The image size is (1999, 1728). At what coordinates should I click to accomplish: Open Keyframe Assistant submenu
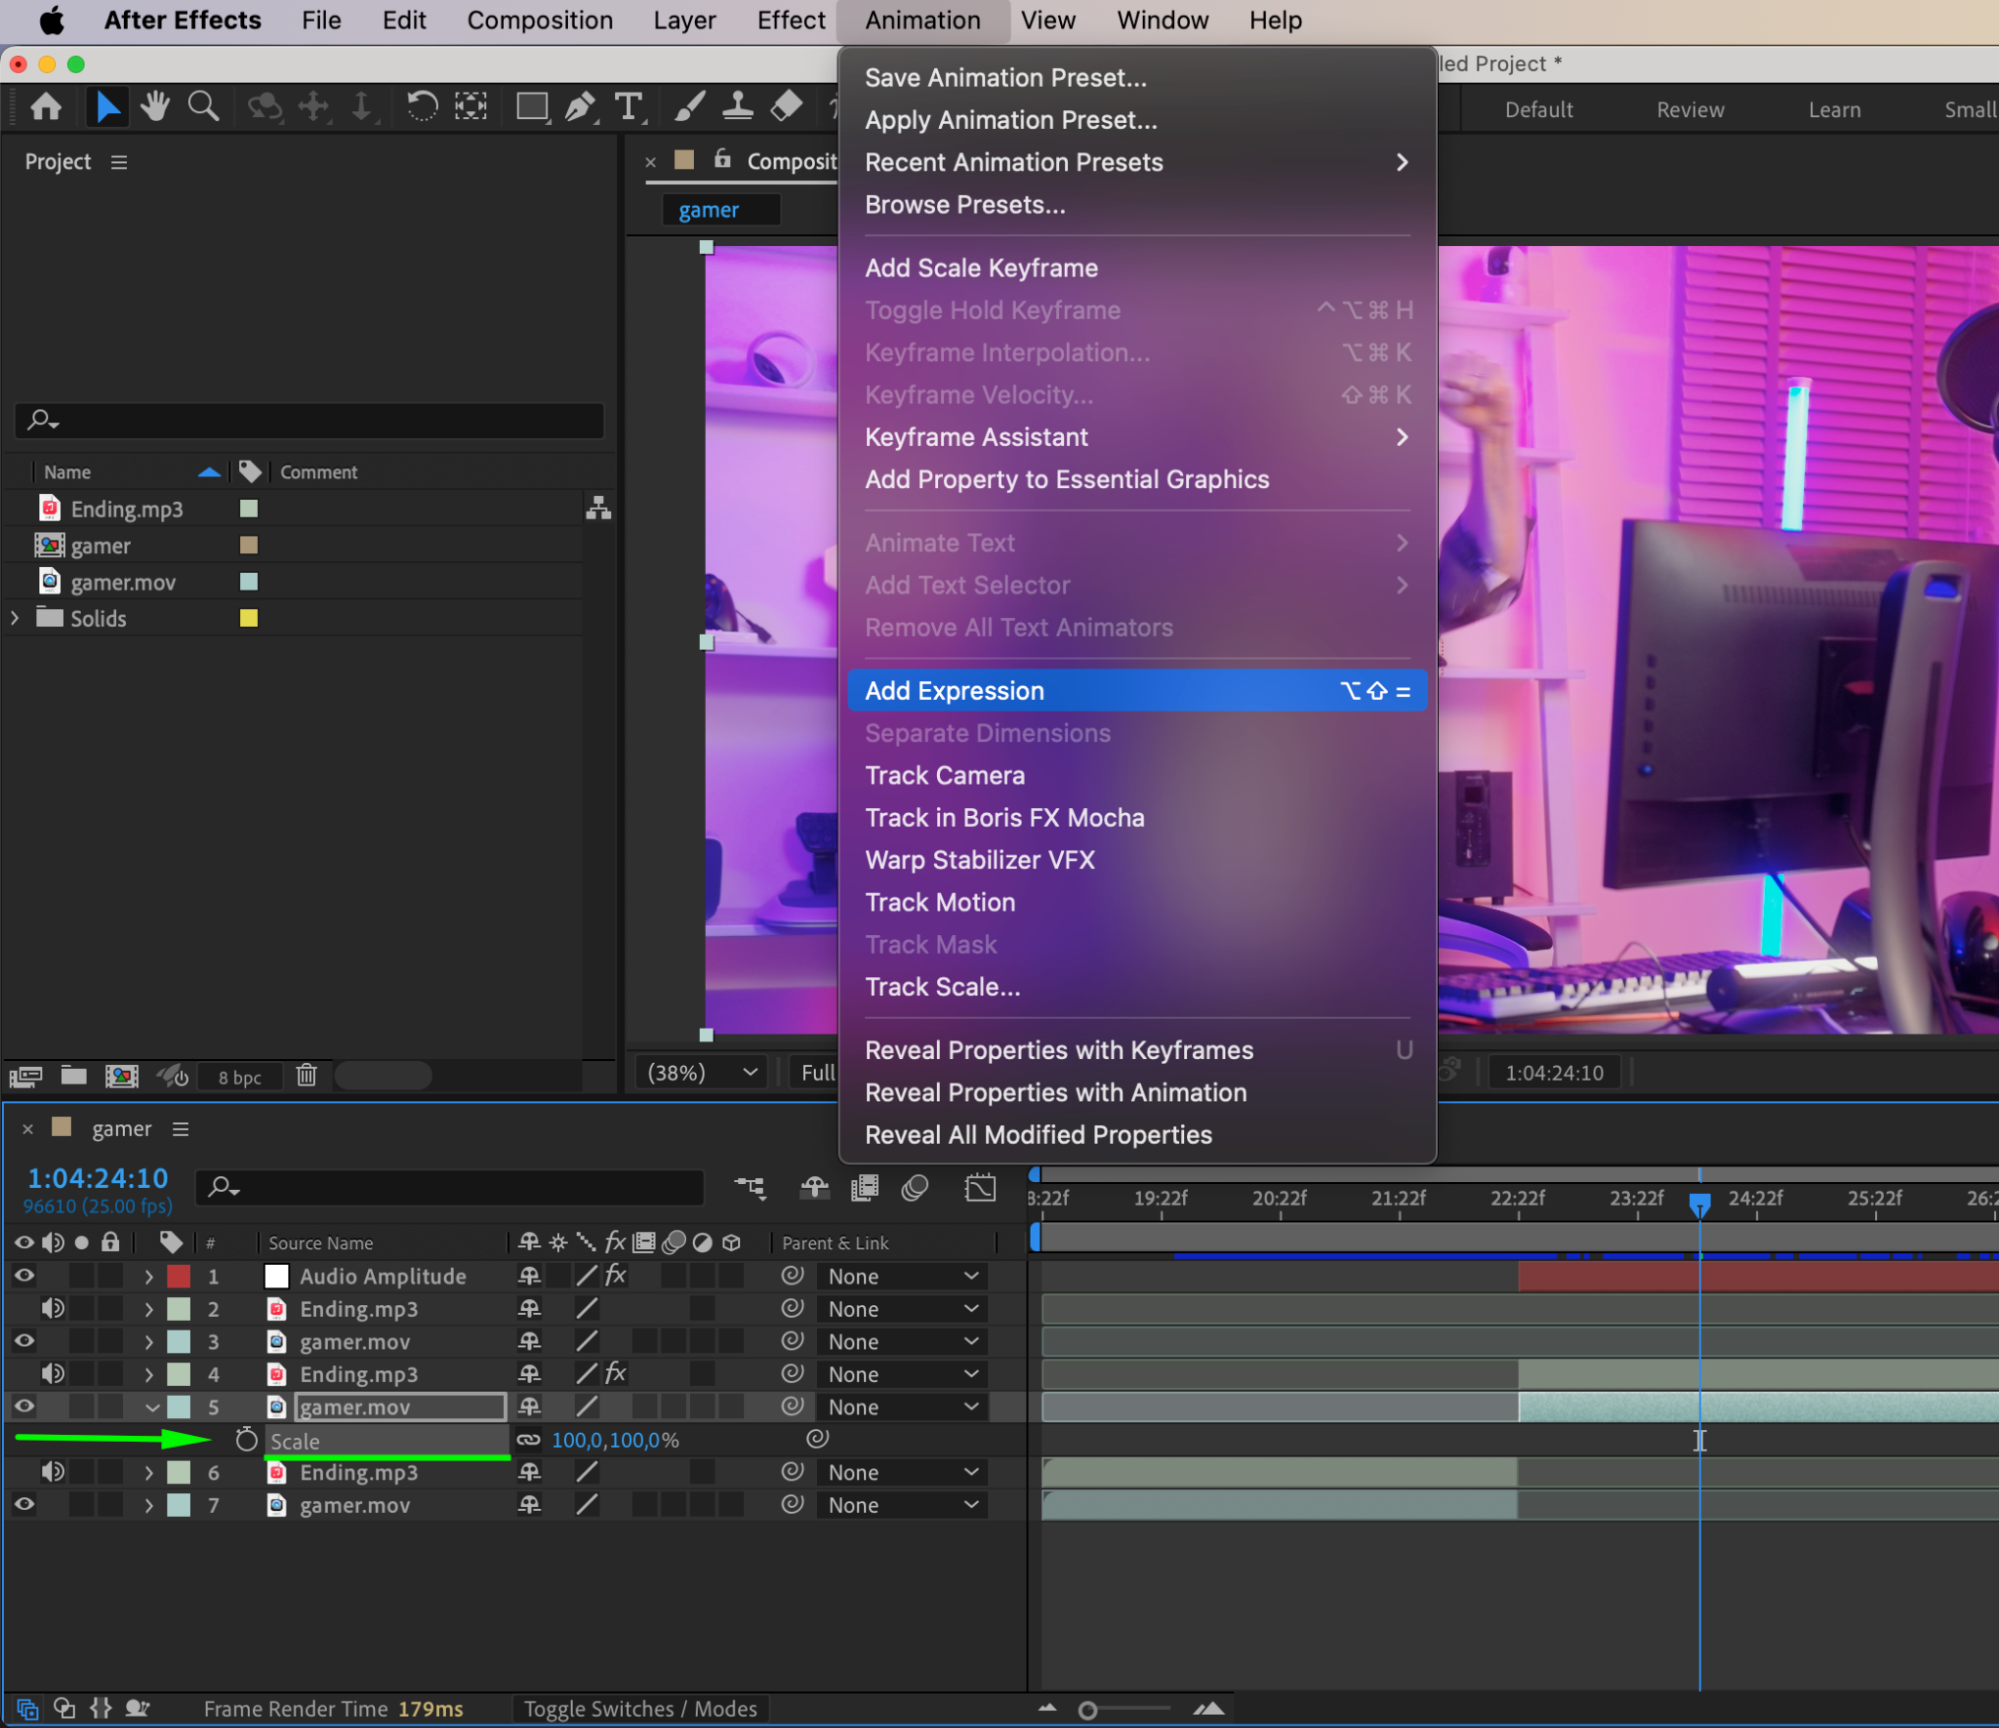[x=1137, y=437]
